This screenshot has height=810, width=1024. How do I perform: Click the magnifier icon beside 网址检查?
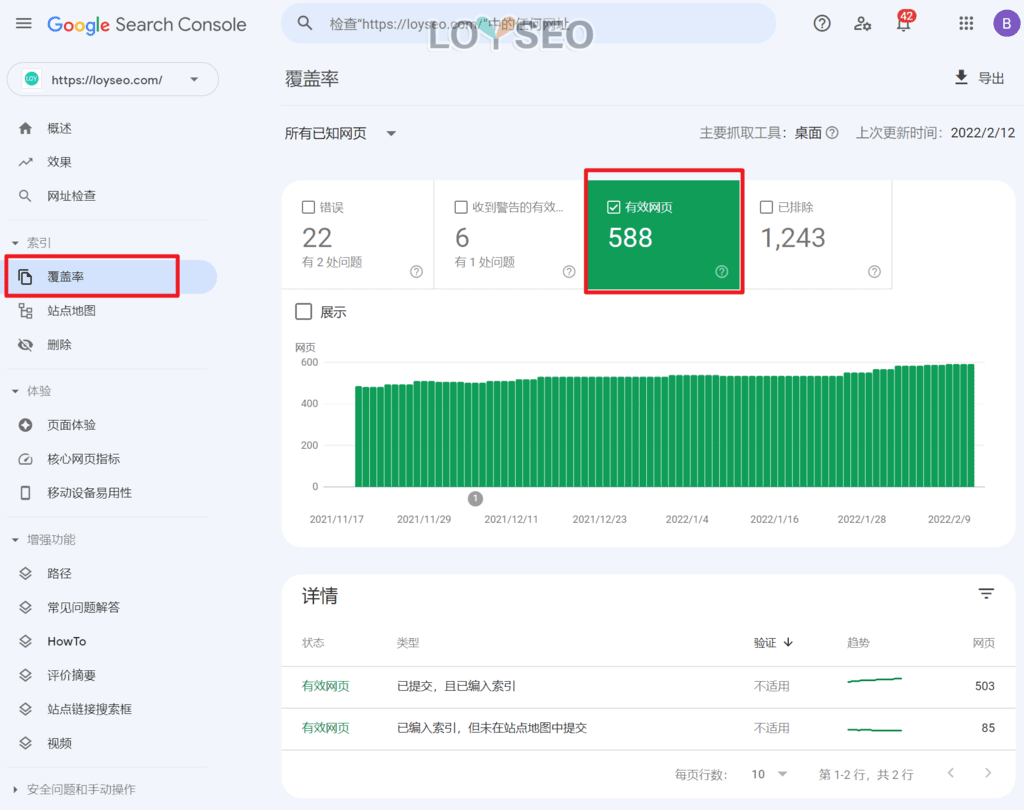pyautogui.click(x=25, y=196)
